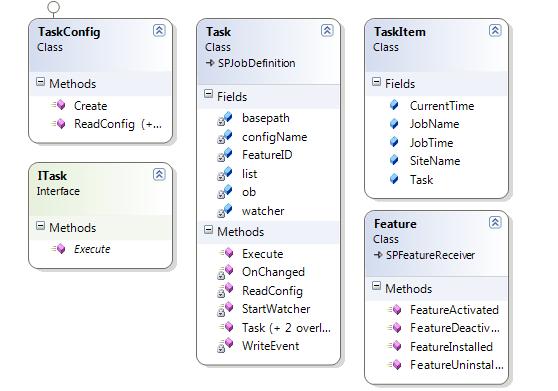Collapse the Fields section in Task class
This screenshot has width=558, height=391.
(x=209, y=94)
